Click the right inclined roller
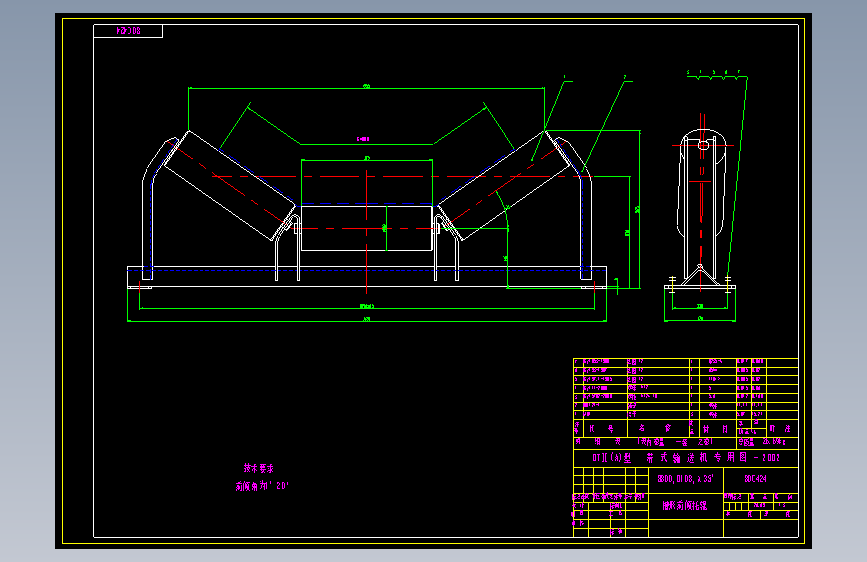 click(504, 186)
